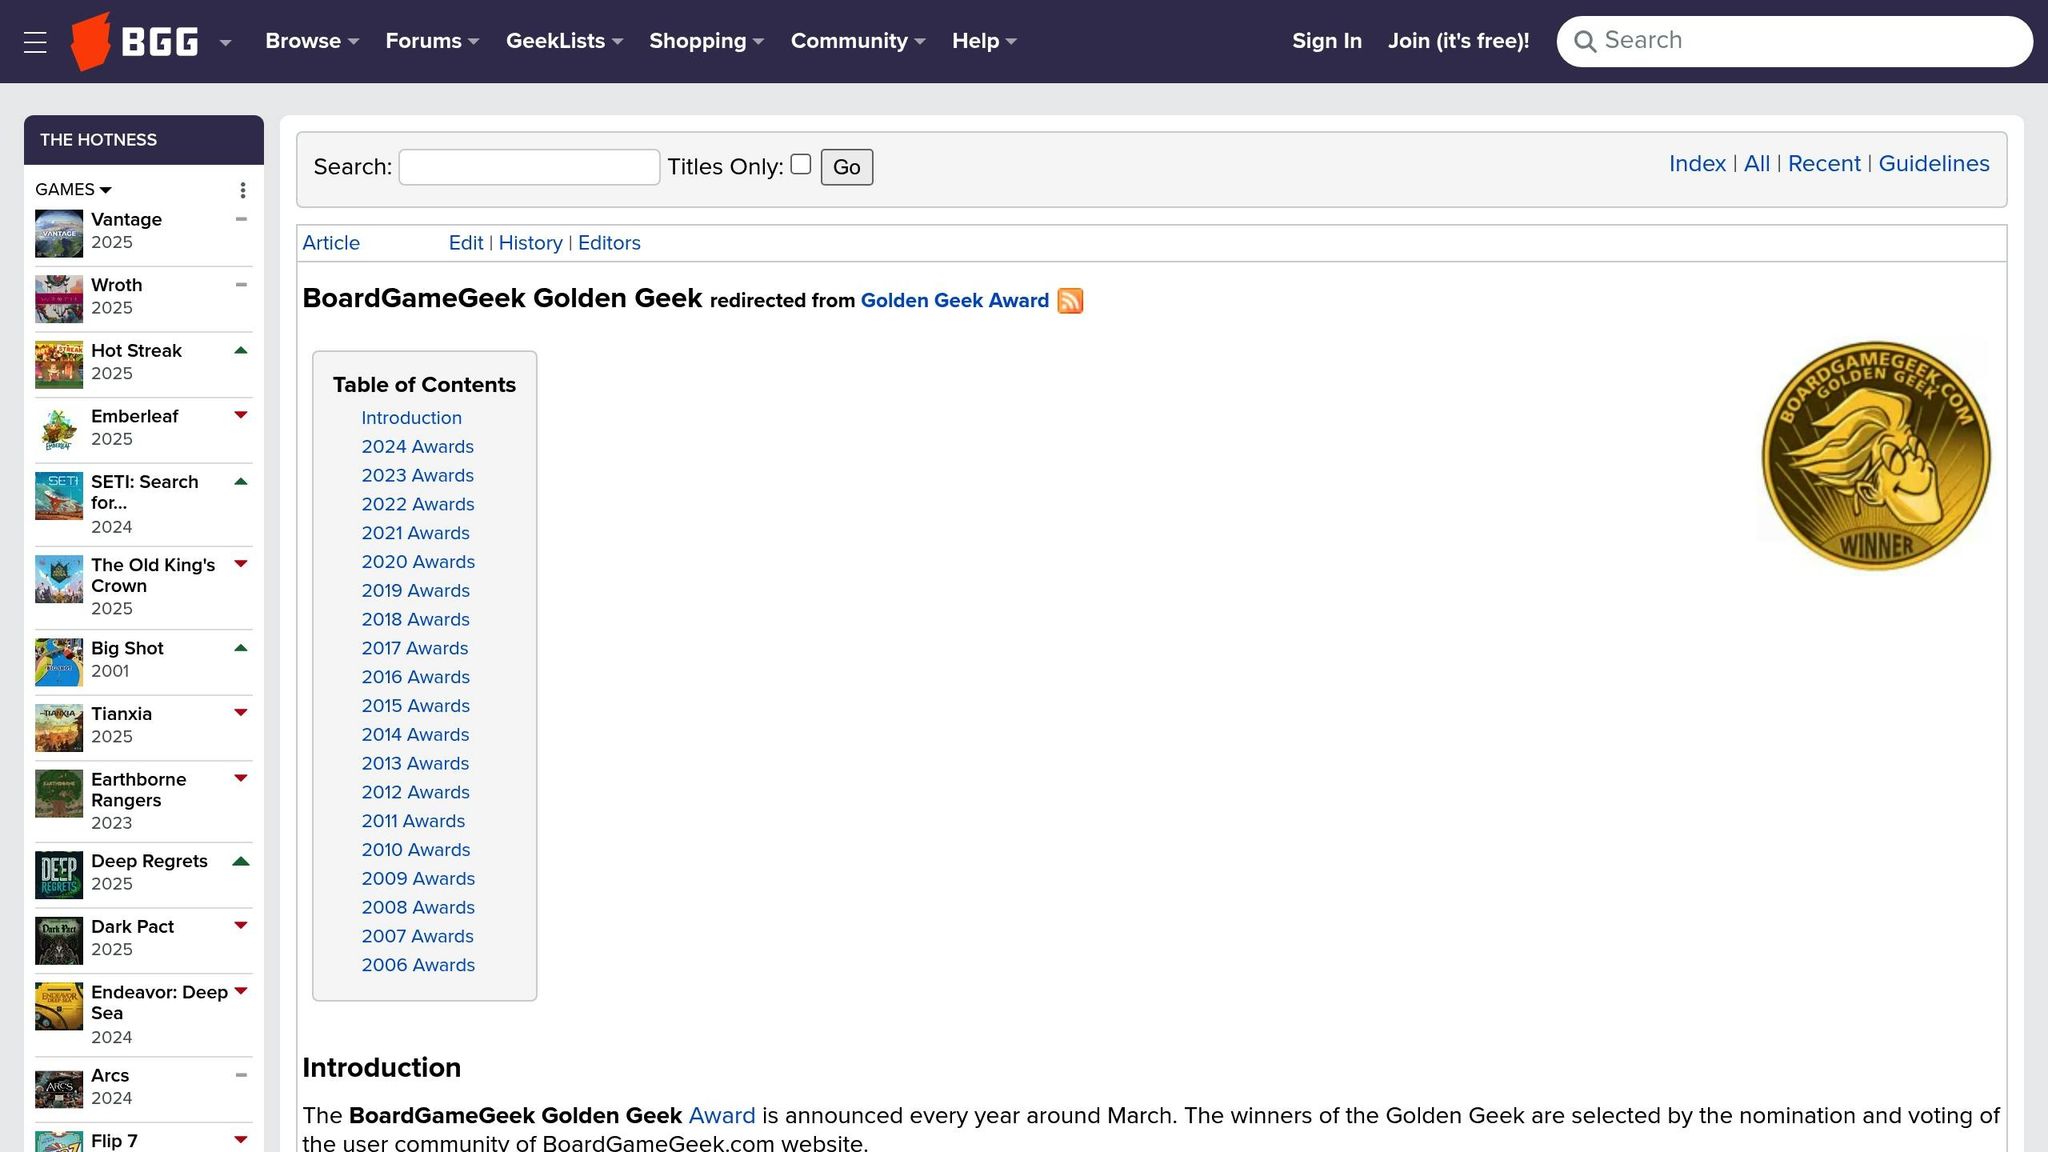This screenshot has height=1152, width=2048.
Task: Expand the GAMES hotness dropdown
Action: pos(73,189)
